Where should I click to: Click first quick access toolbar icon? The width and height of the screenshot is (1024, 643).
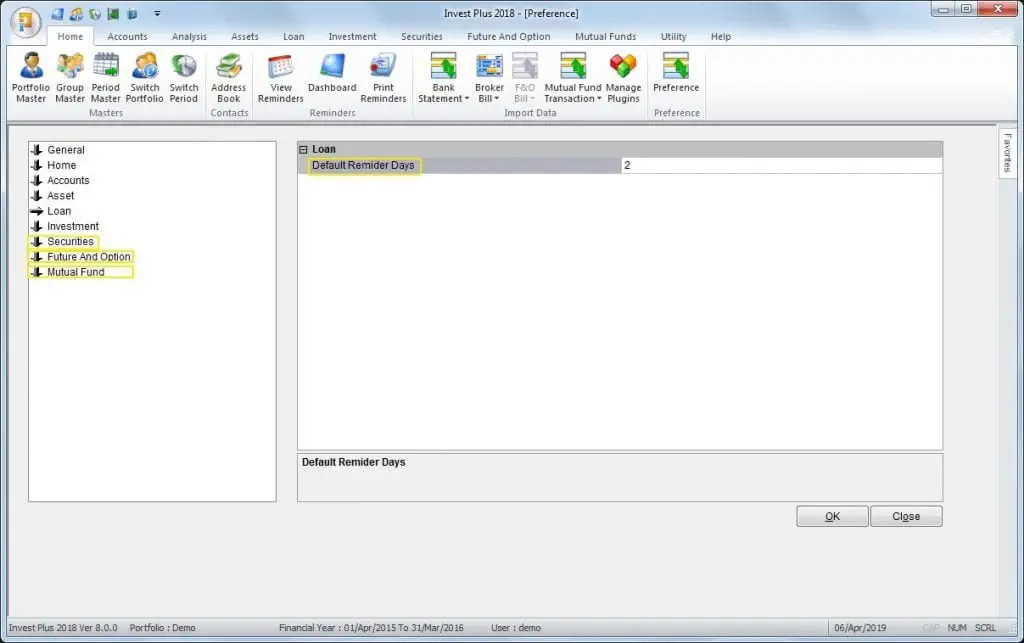tap(57, 13)
